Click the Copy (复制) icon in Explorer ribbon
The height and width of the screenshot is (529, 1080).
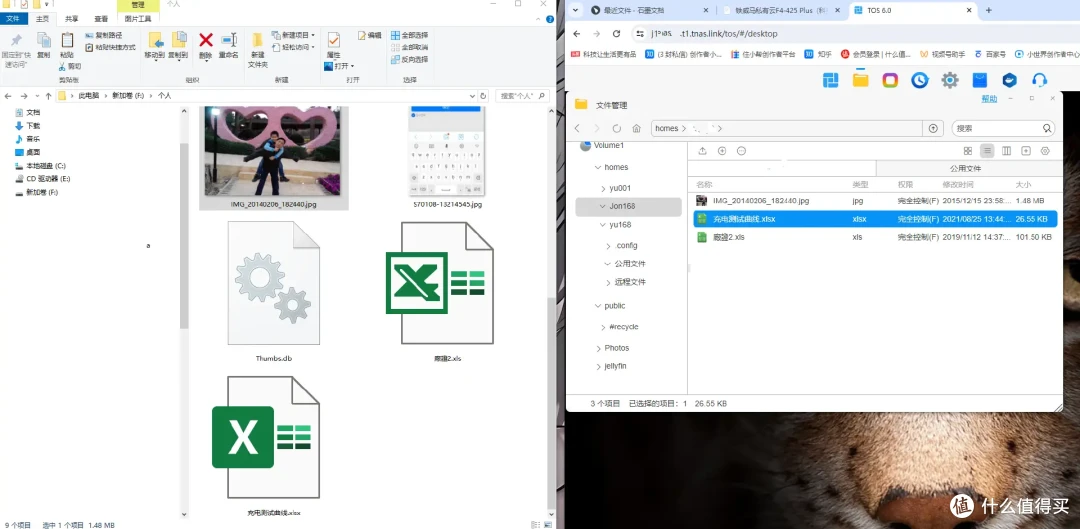43,40
